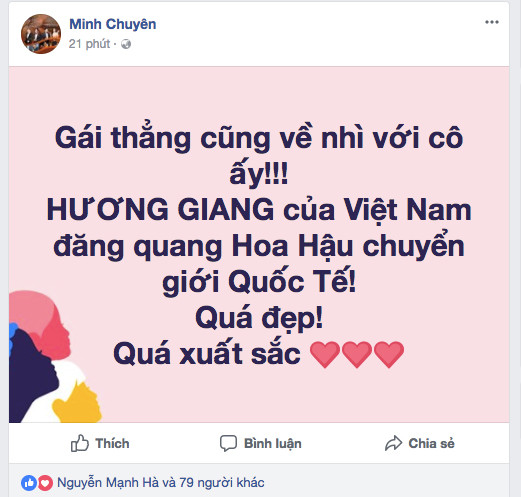Click Minh Chuyên profile picture
521x497 pixels.
[x=41, y=34]
